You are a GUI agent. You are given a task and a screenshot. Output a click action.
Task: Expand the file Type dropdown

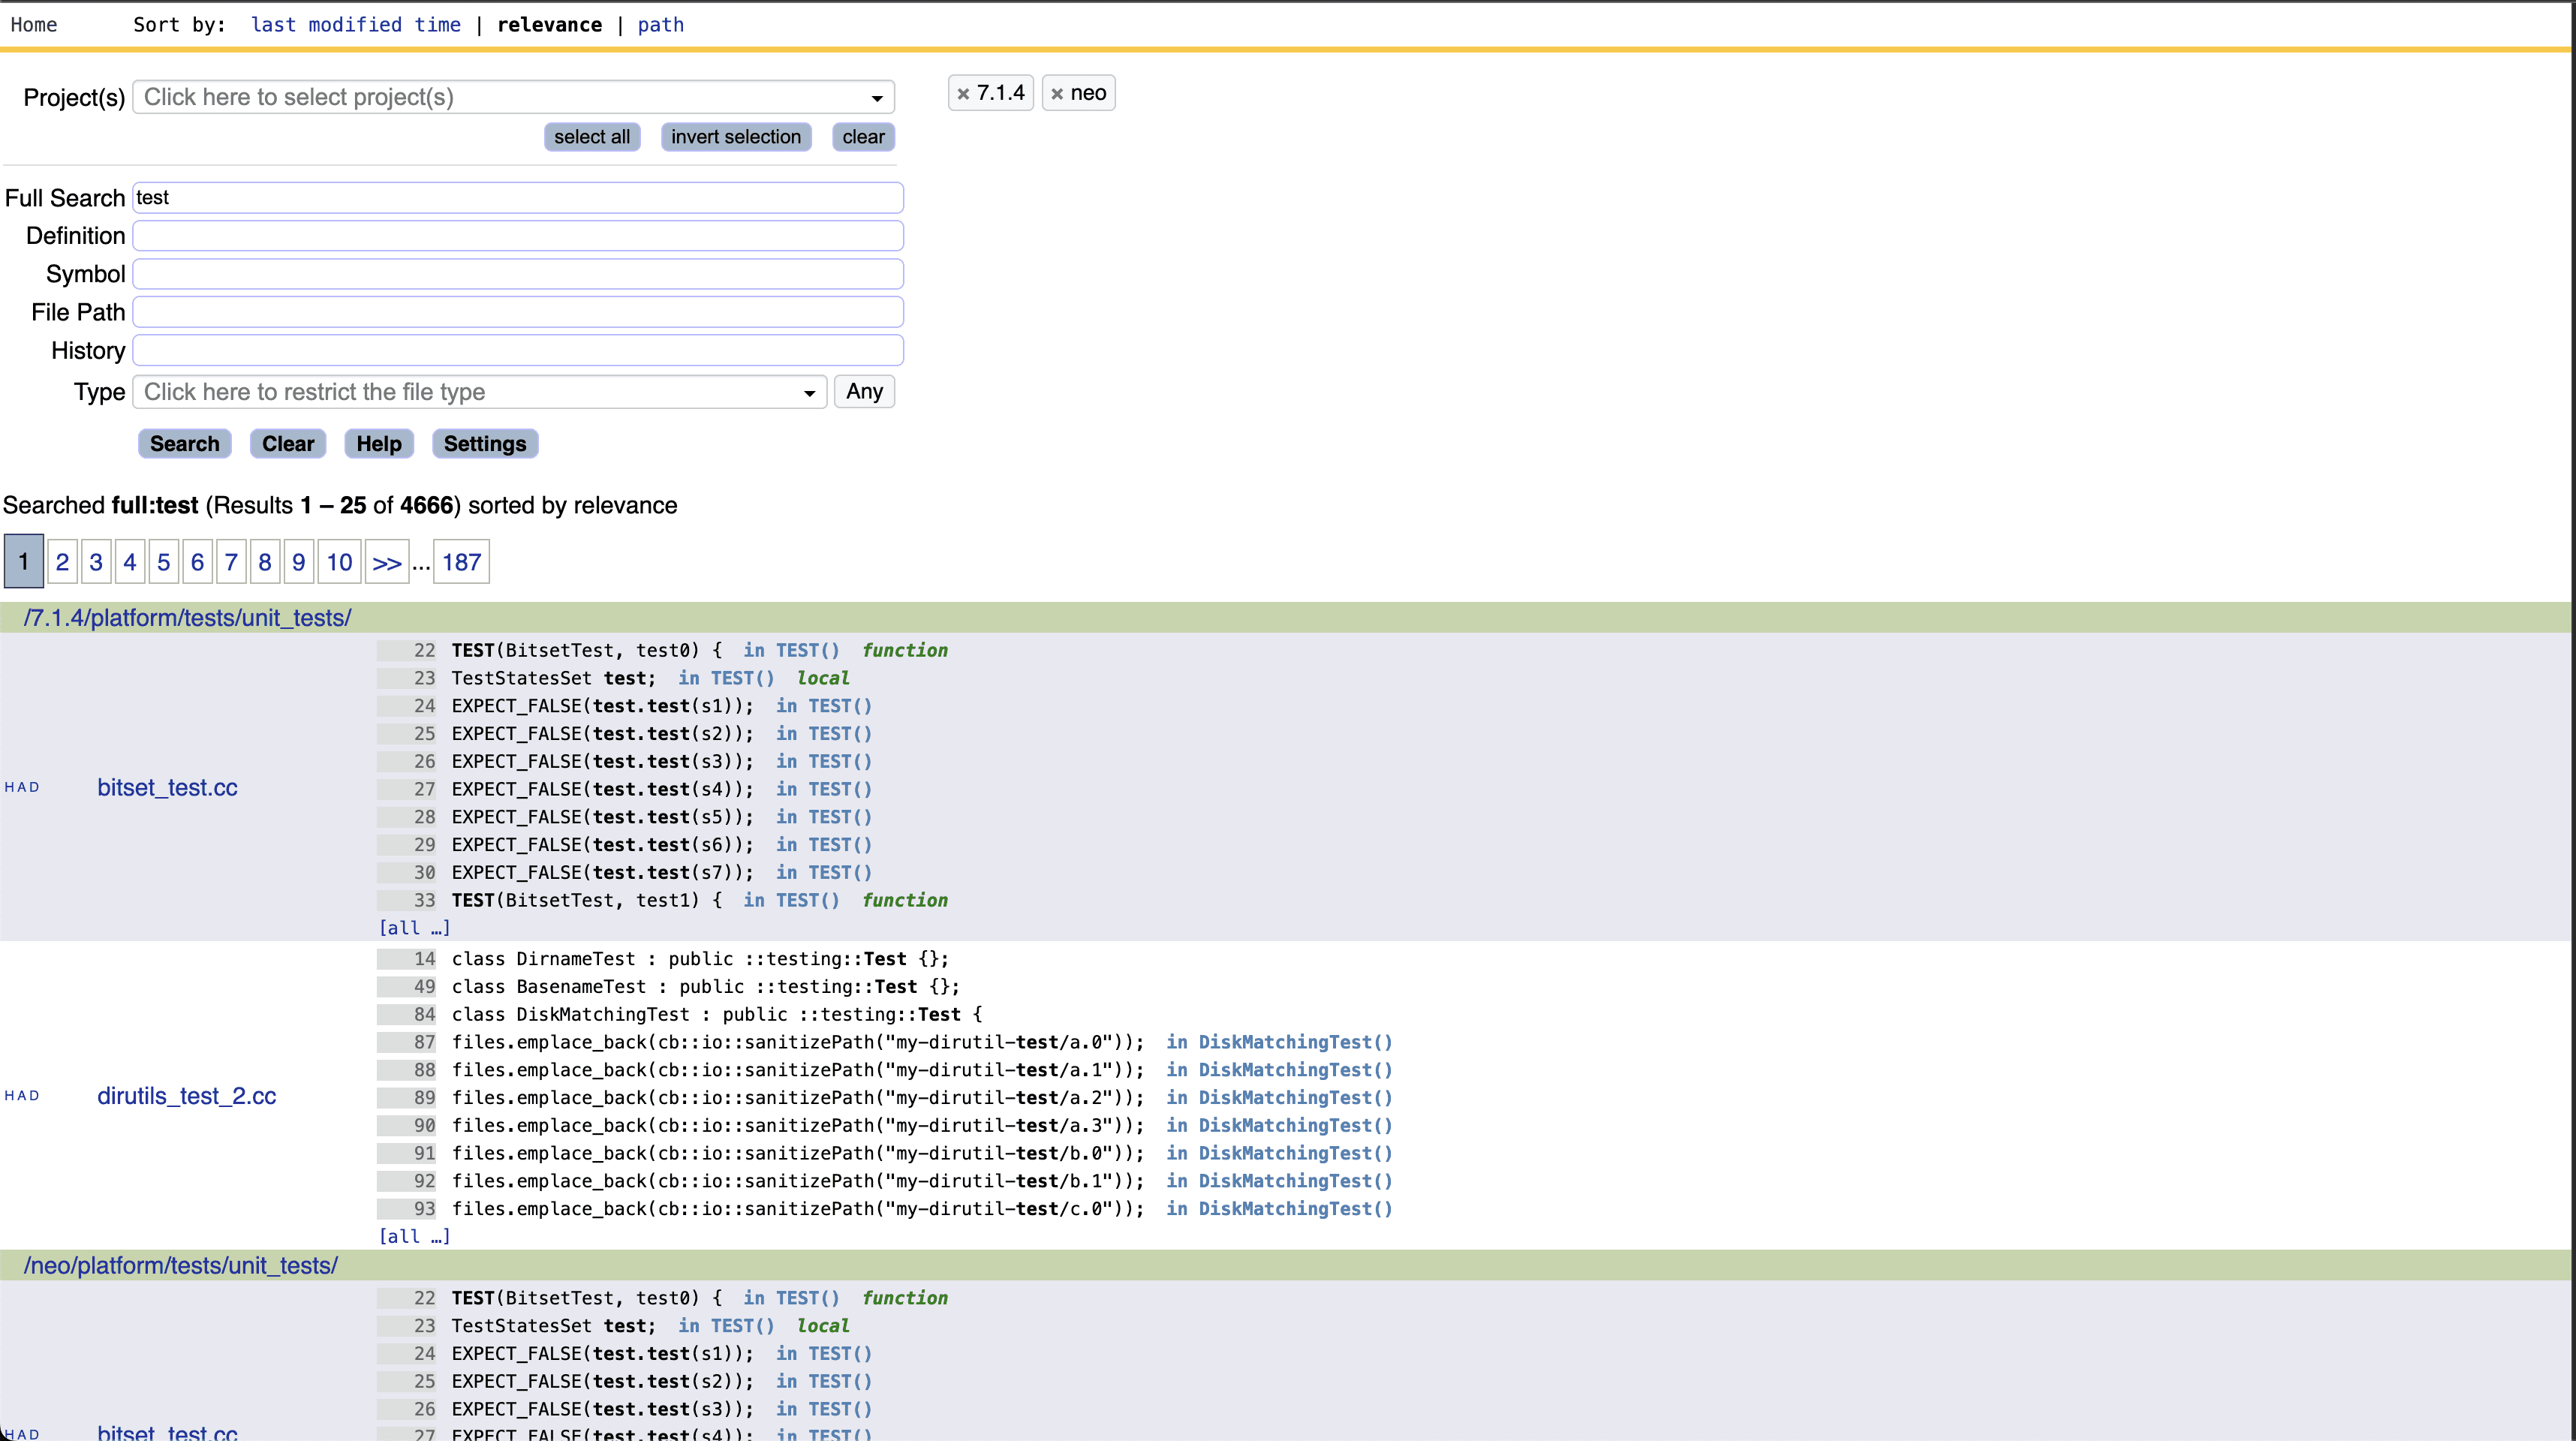809,393
